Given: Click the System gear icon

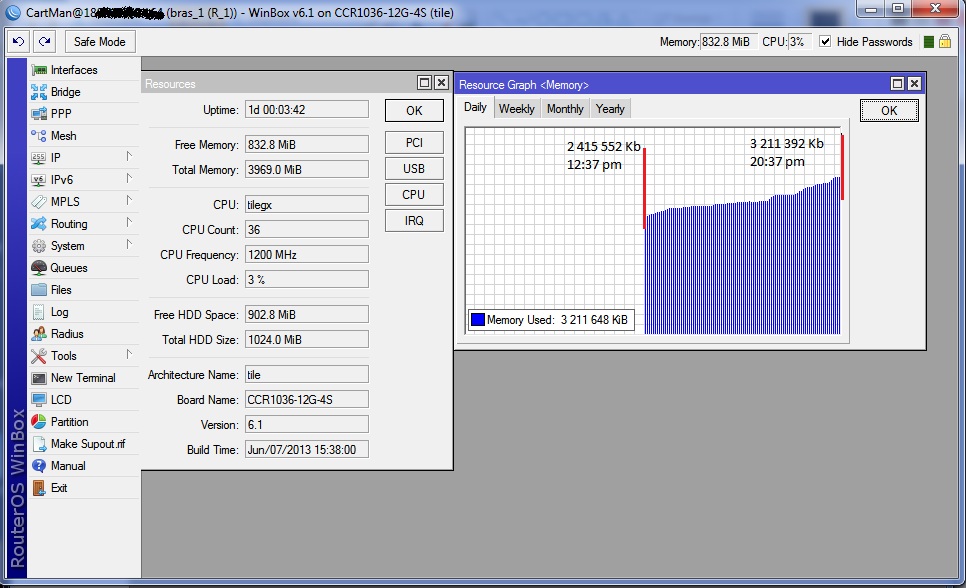Looking at the screenshot, I should pyautogui.click(x=39, y=246).
